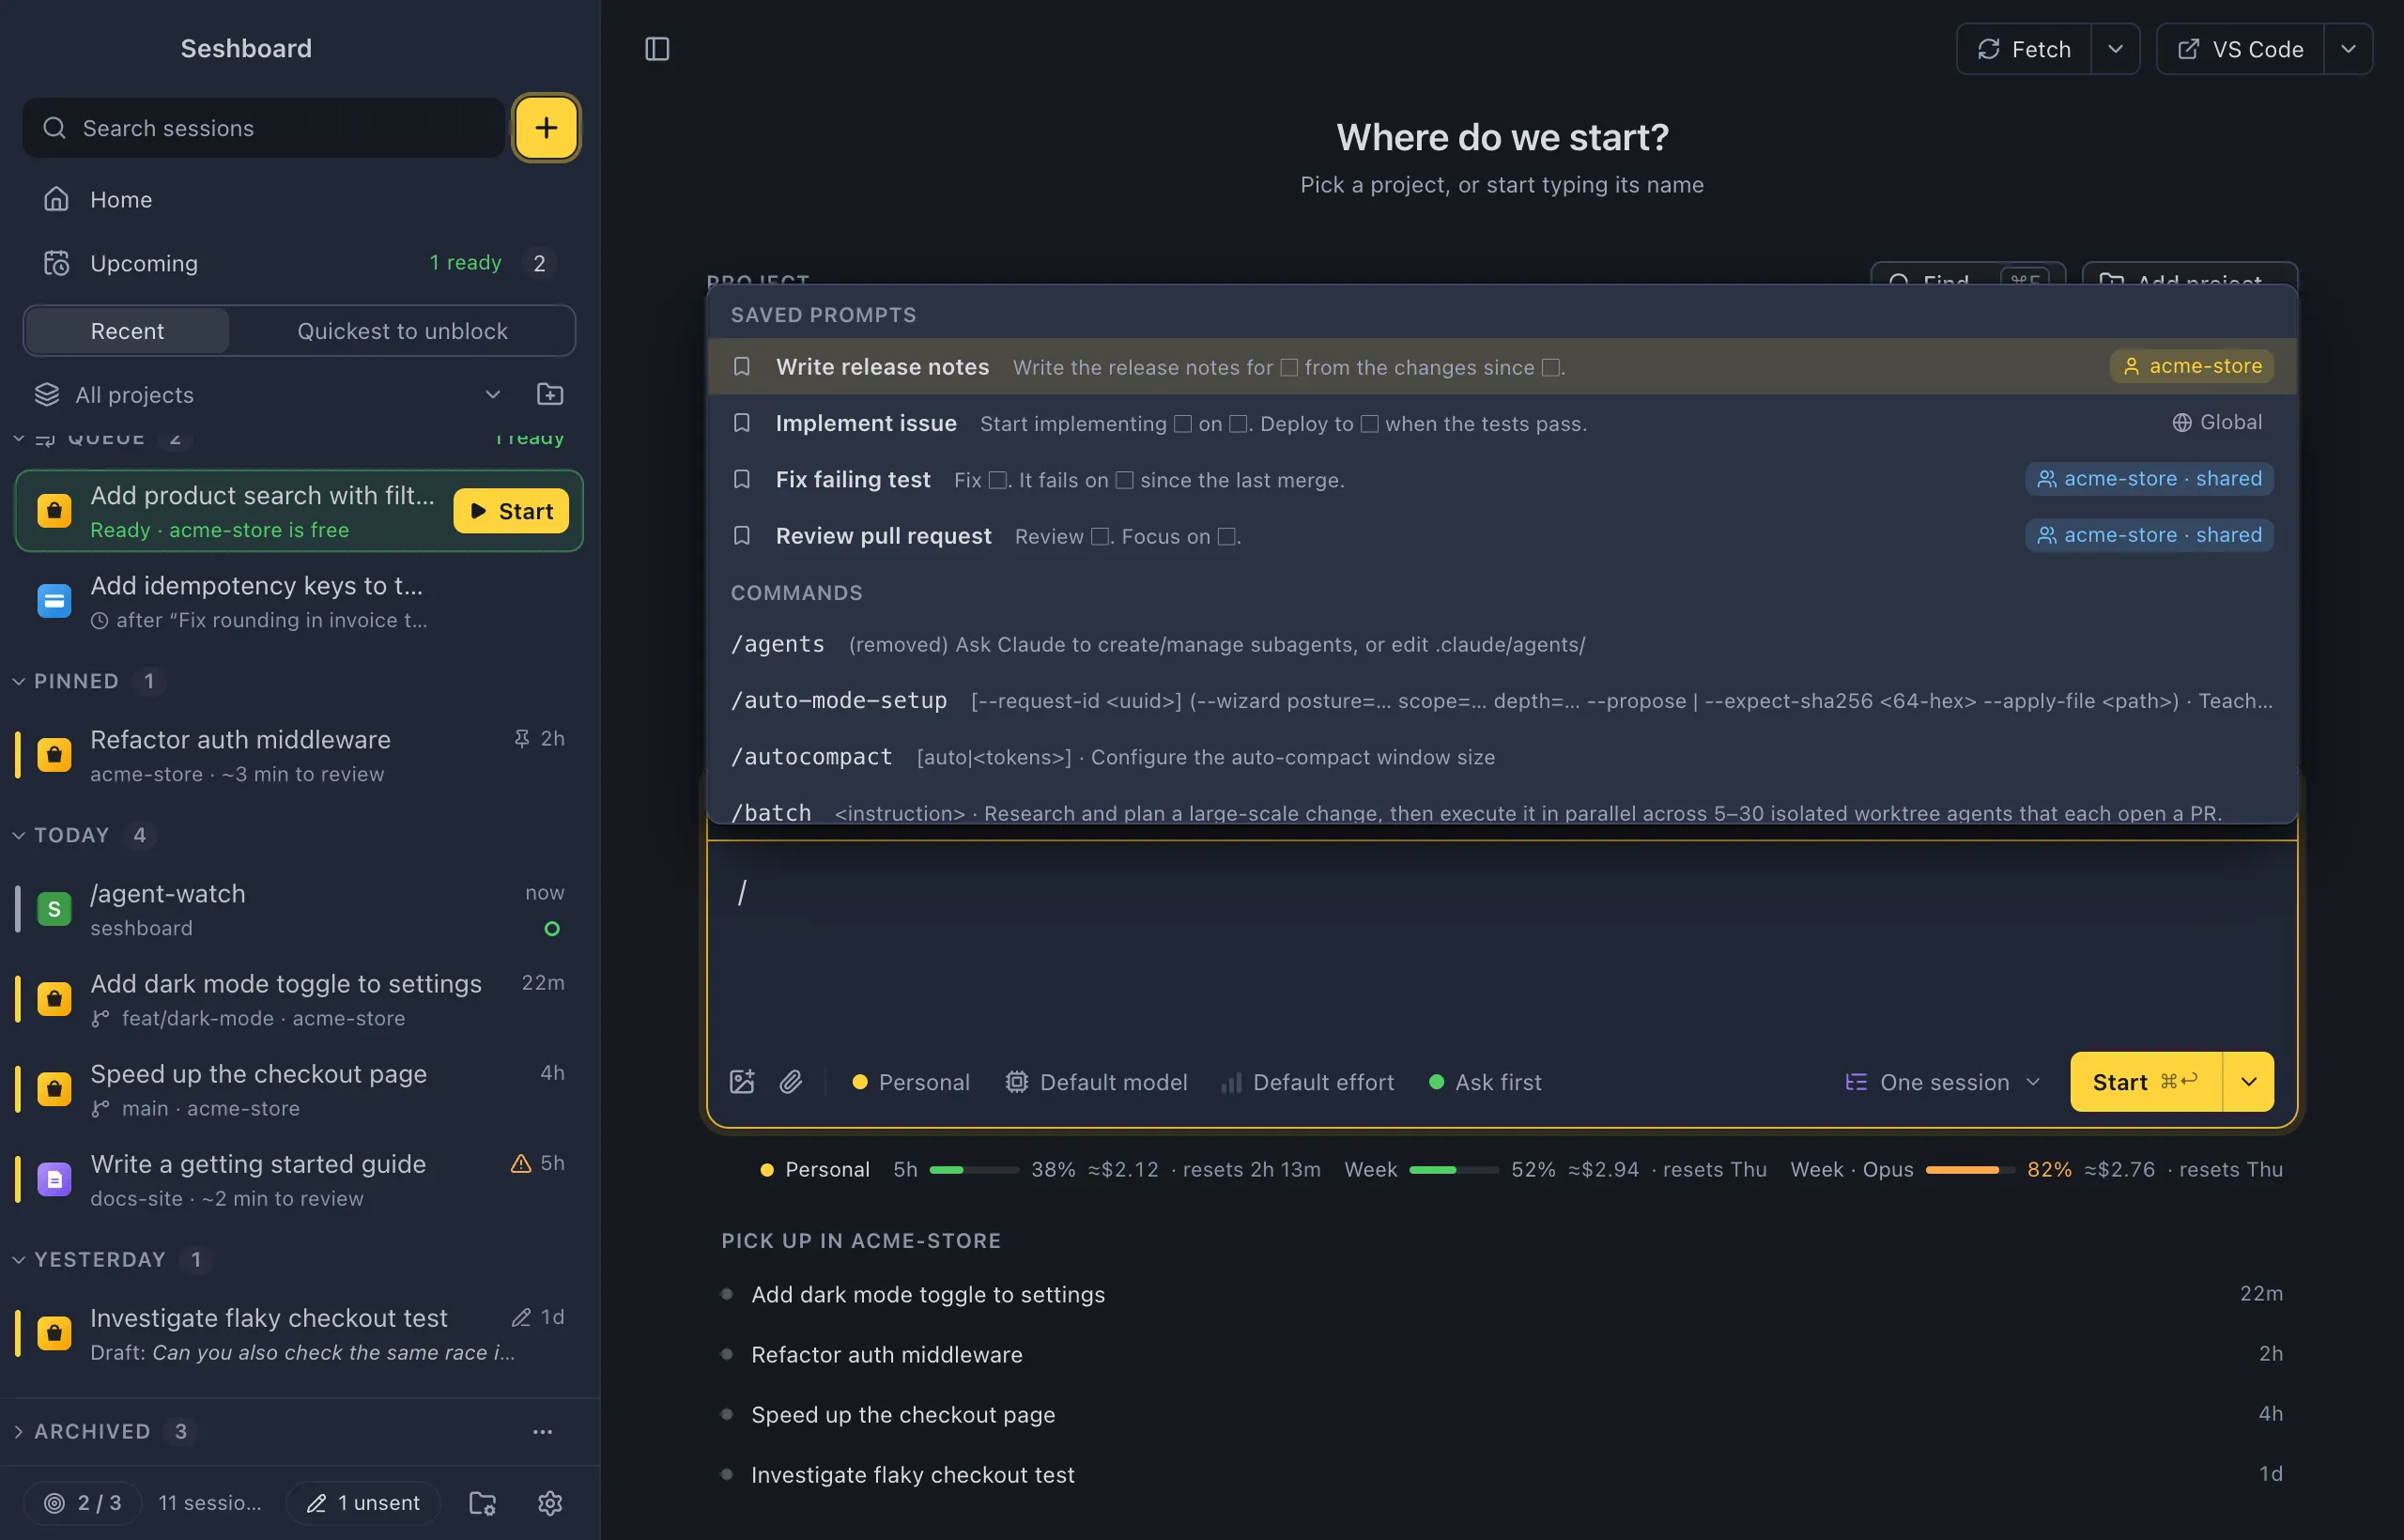The height and width of the screenshot is (1540, 2404).
Task: Click the bookmark icon on Implement issue
Action: pyautogui.click(x=742, y=423)
